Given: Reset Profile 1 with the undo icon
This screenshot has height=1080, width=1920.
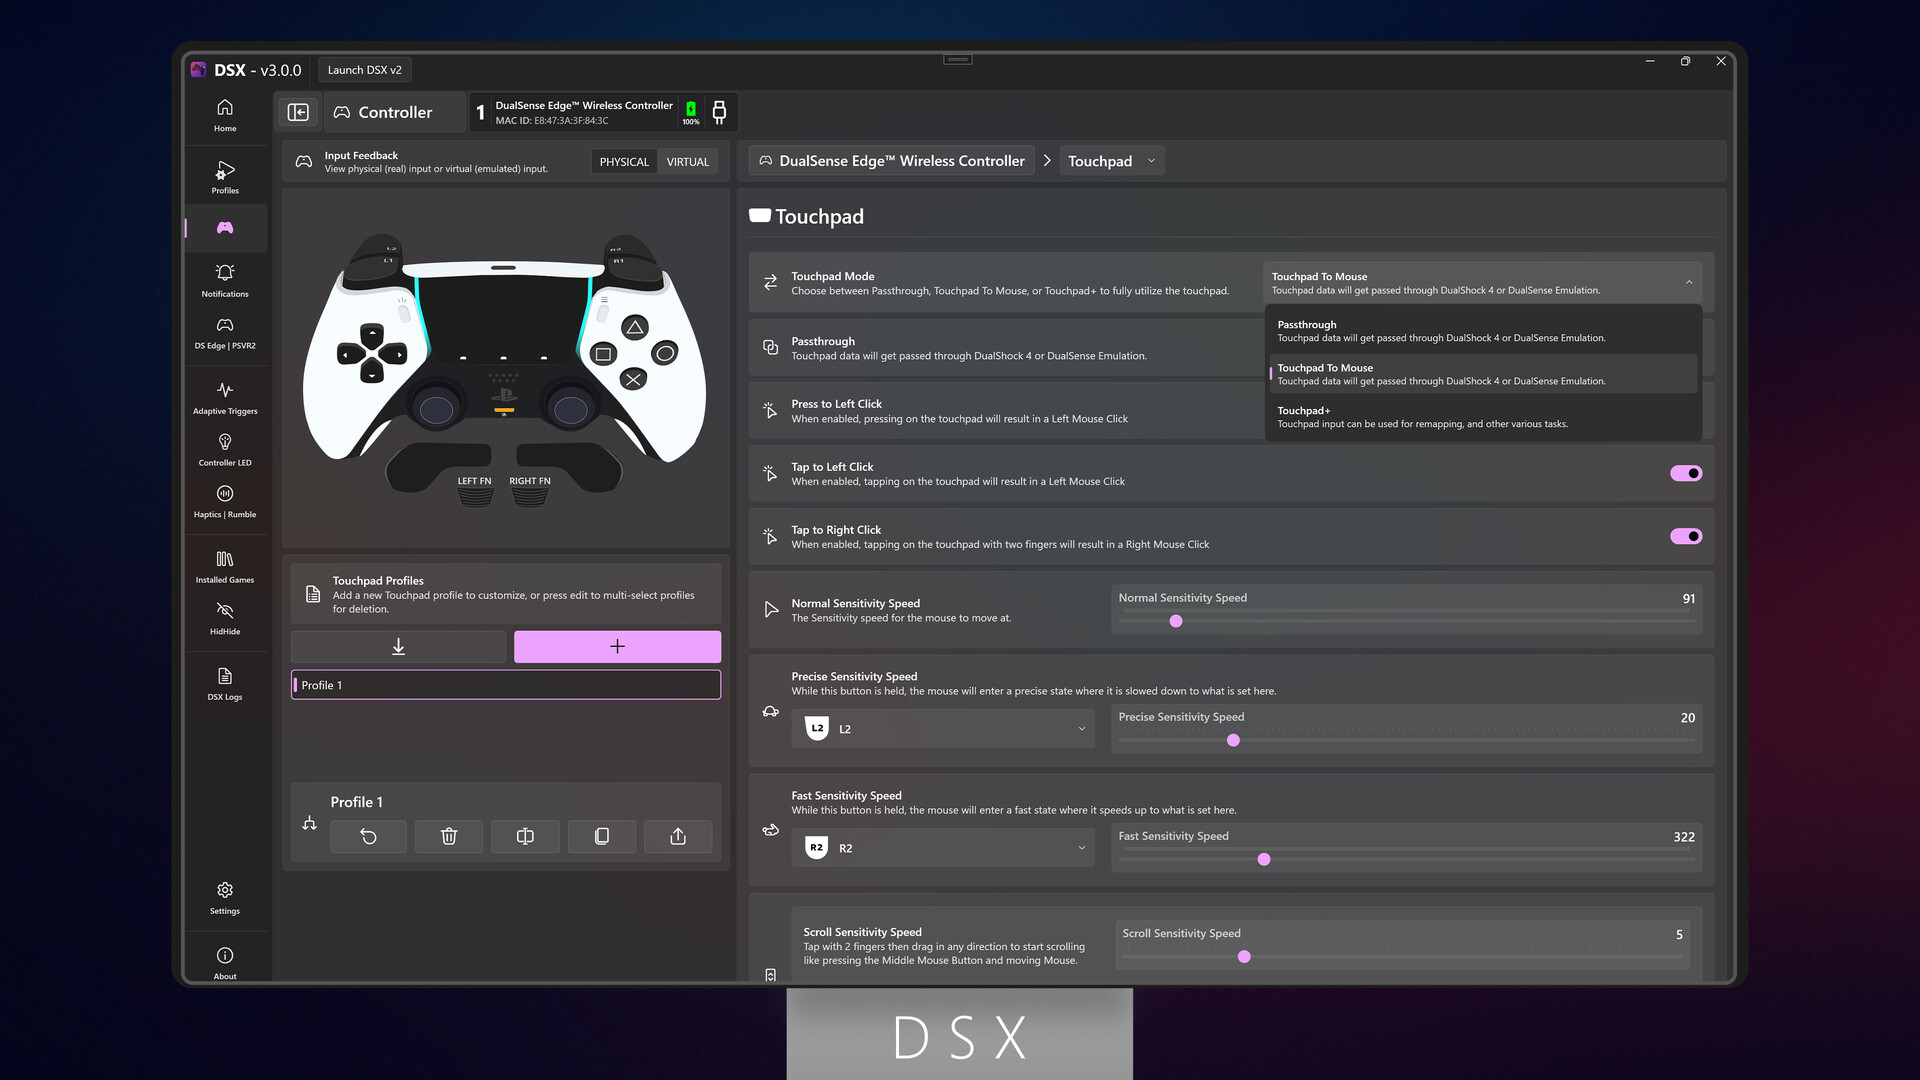Looking at the screenshot, I should [368, 836].
